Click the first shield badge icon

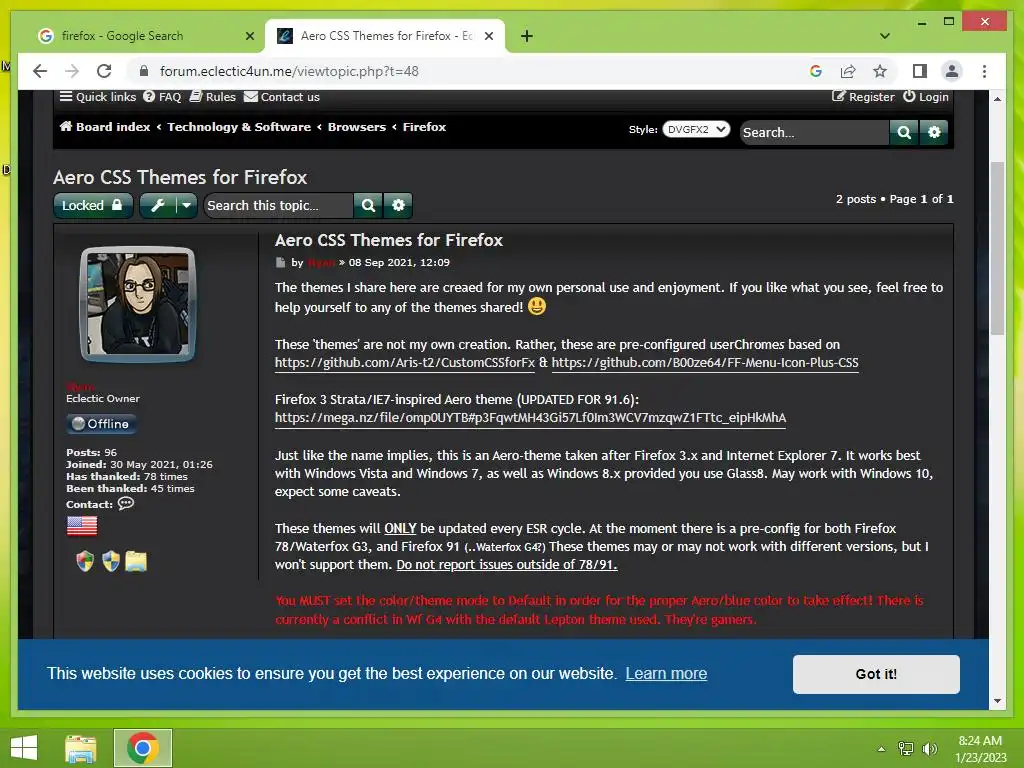(x=85, y=561)
